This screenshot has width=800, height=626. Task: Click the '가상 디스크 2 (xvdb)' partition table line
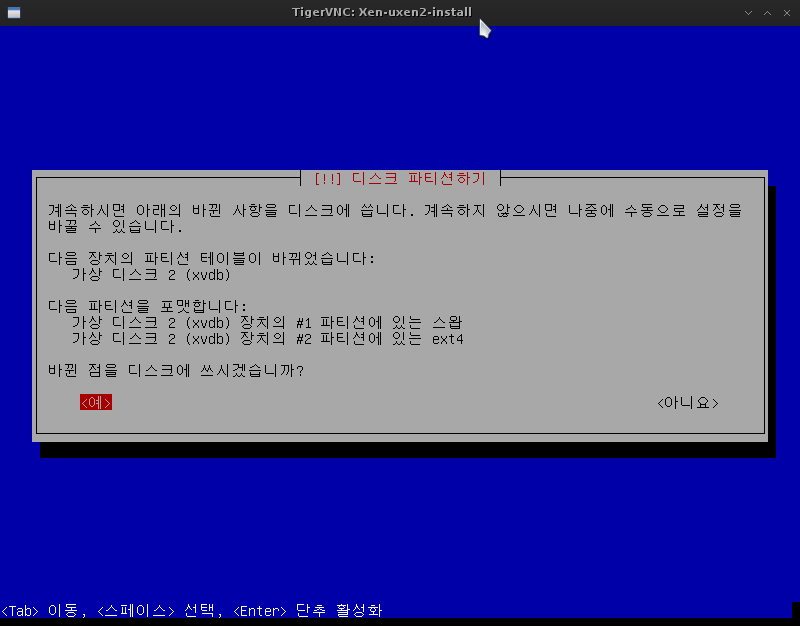(151, 275)
